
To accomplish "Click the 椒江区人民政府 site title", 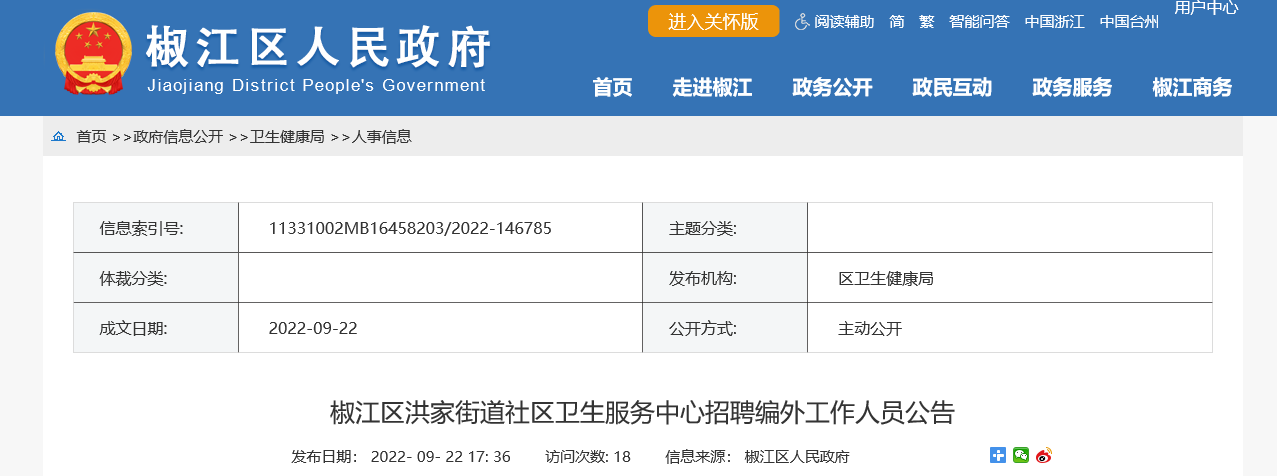I will pos(319,46).
